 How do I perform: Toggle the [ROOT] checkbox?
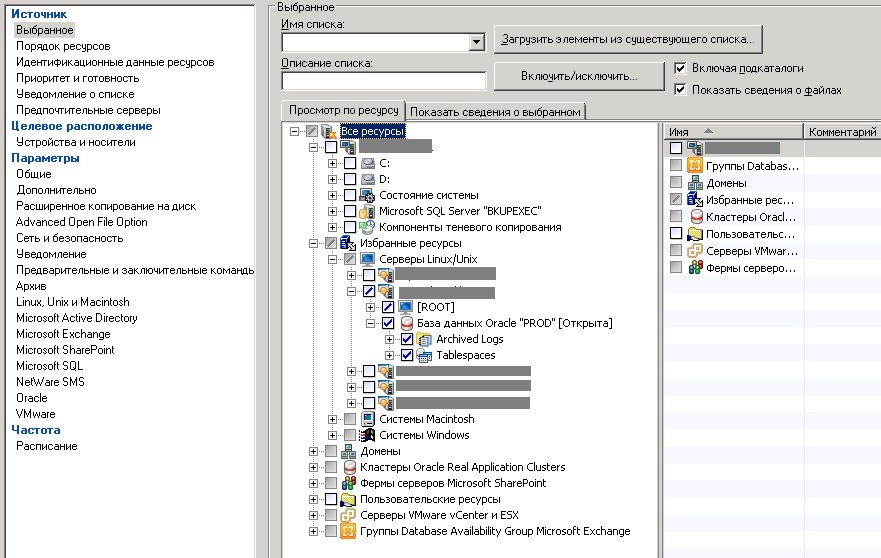[x=388, y=307]
